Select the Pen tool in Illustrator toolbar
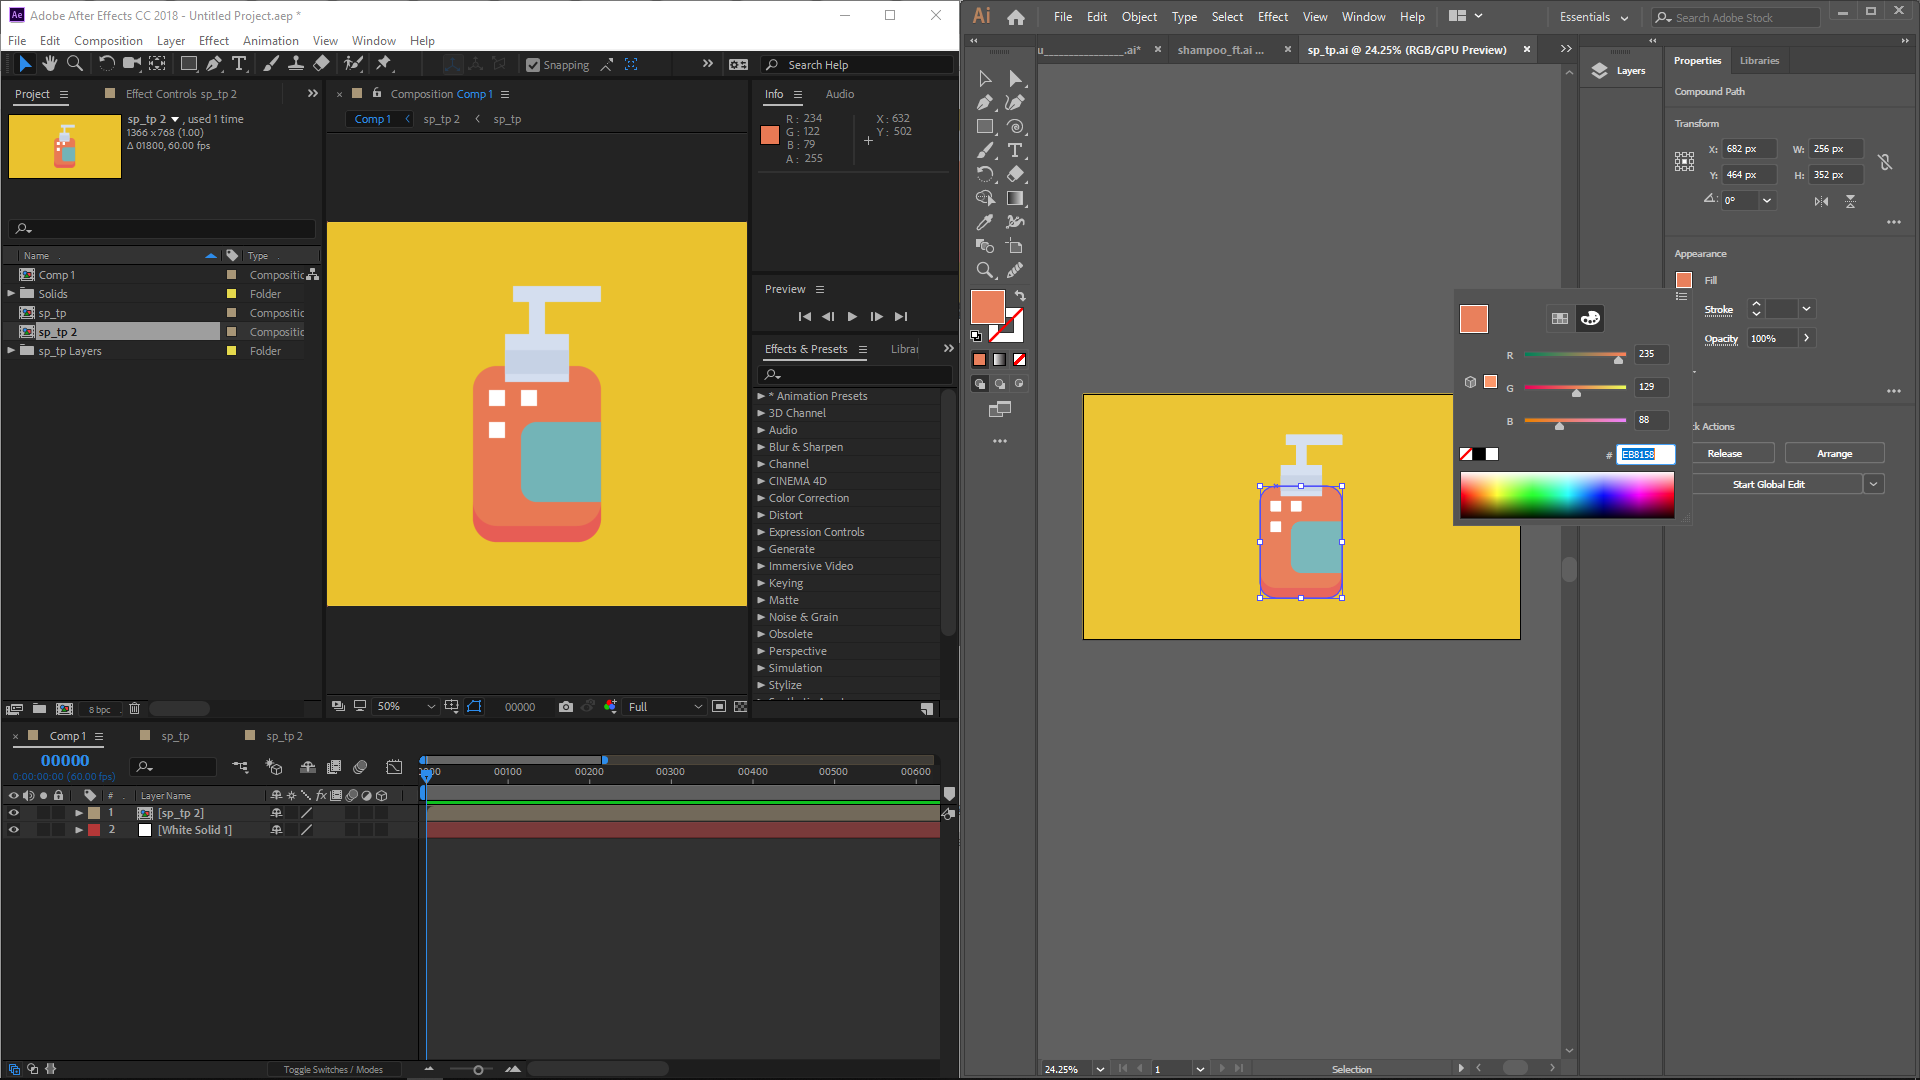 point(985,102)
